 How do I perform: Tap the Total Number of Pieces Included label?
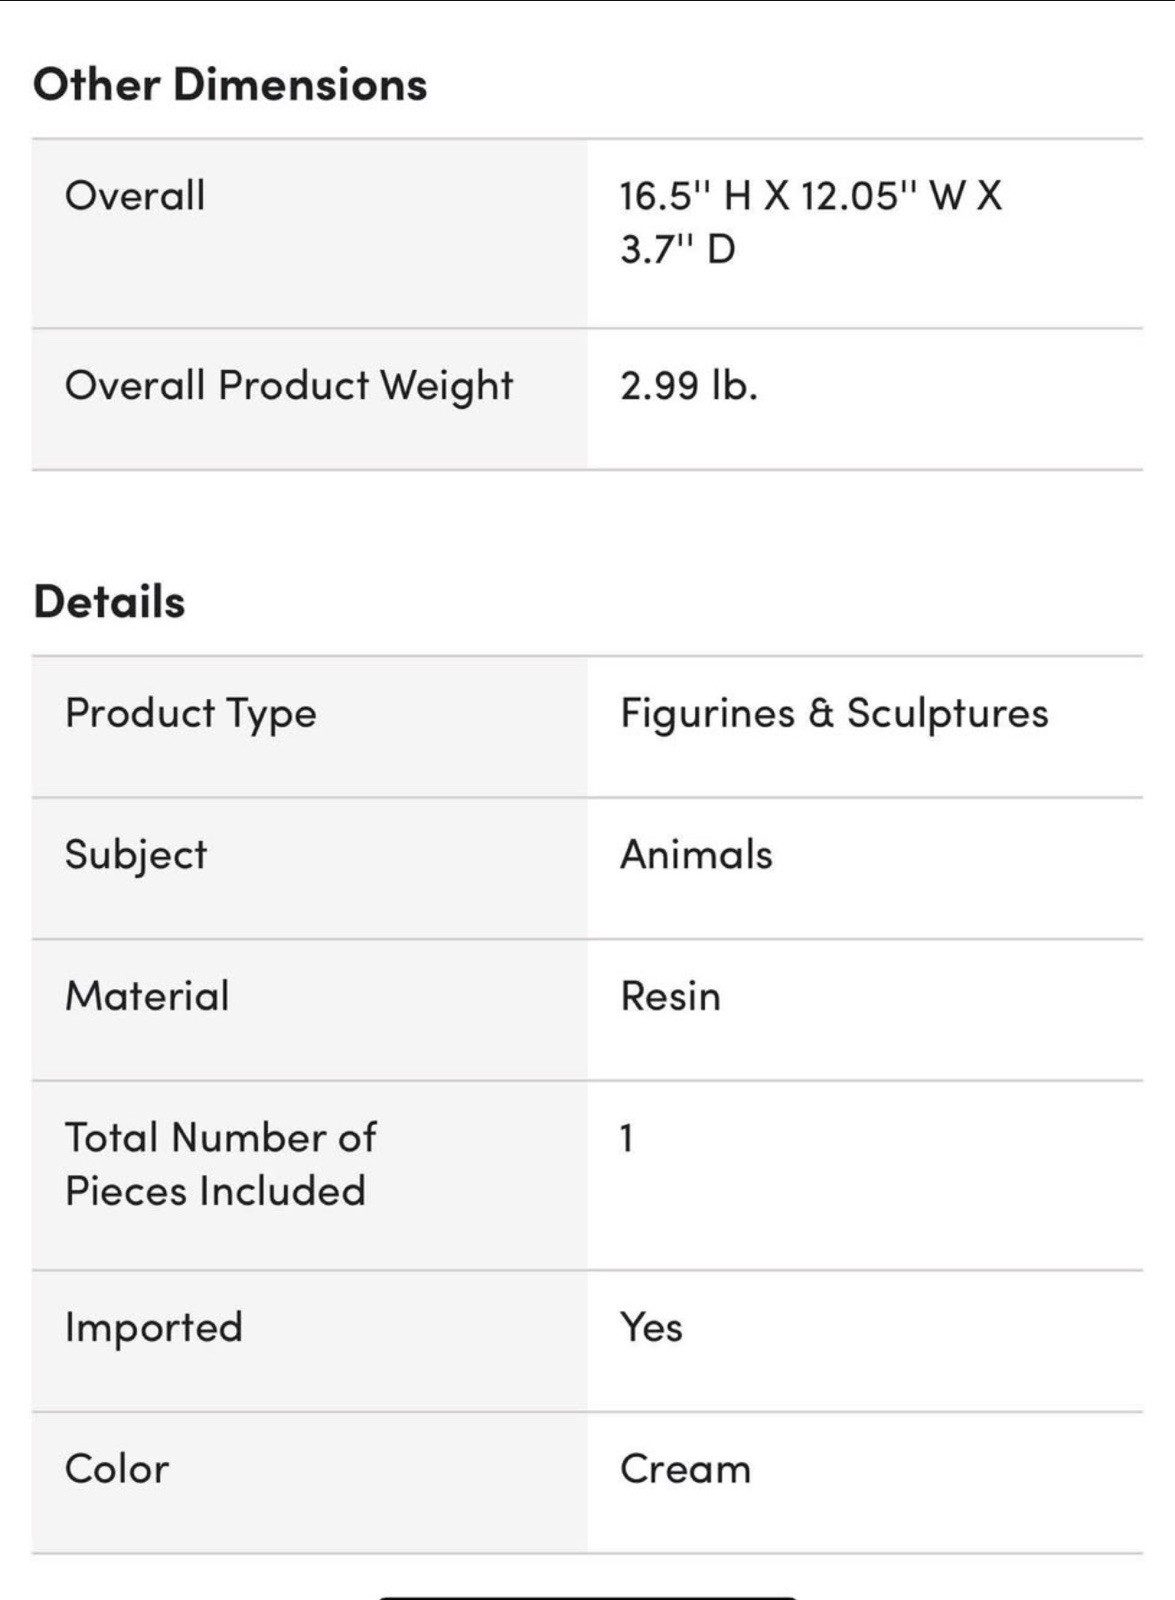tap(220, 1164)
